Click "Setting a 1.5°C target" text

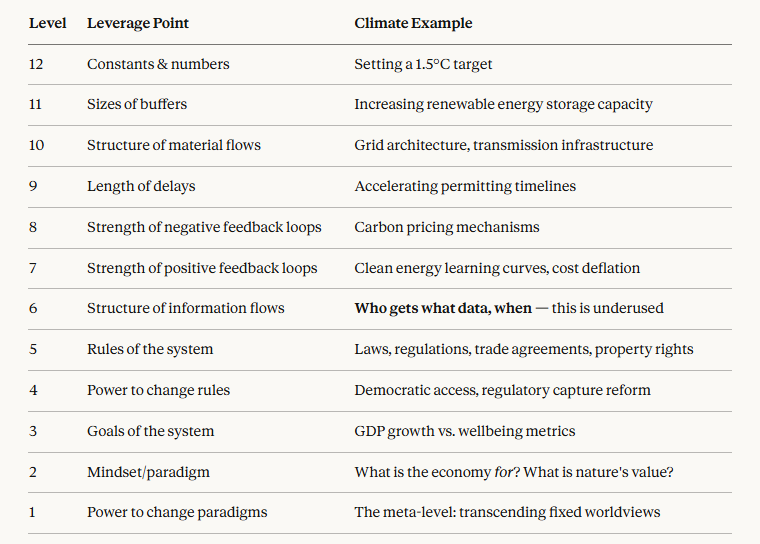[x=423, y=64]
